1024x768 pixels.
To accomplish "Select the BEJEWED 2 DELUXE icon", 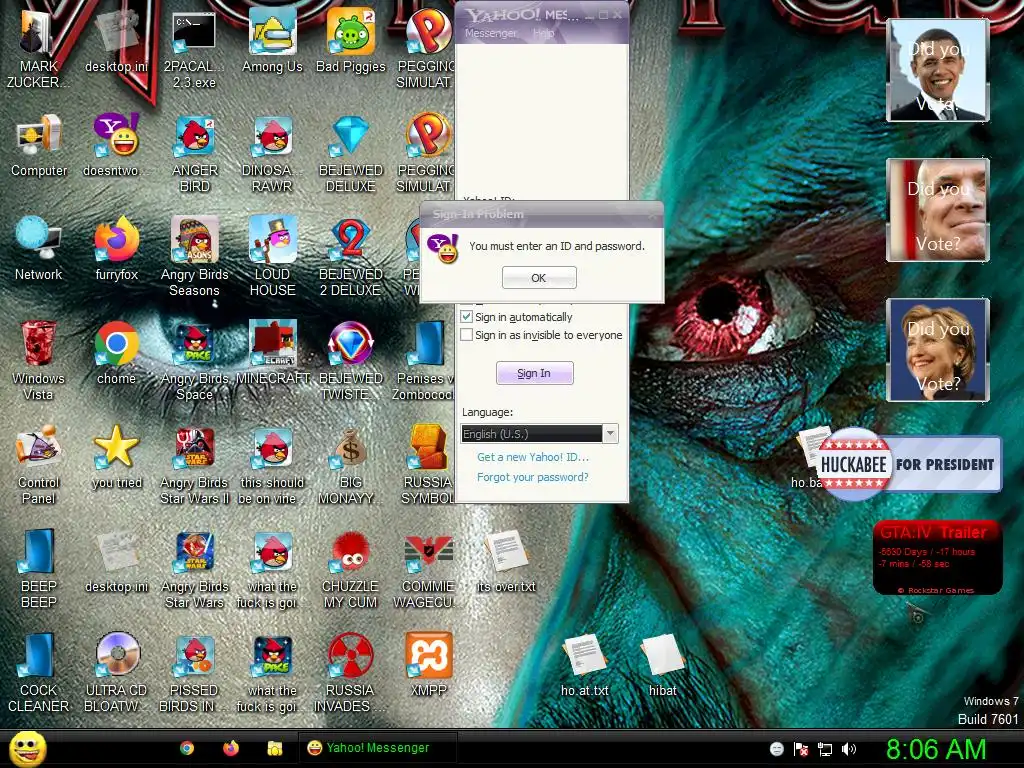I will click(351, 256).
